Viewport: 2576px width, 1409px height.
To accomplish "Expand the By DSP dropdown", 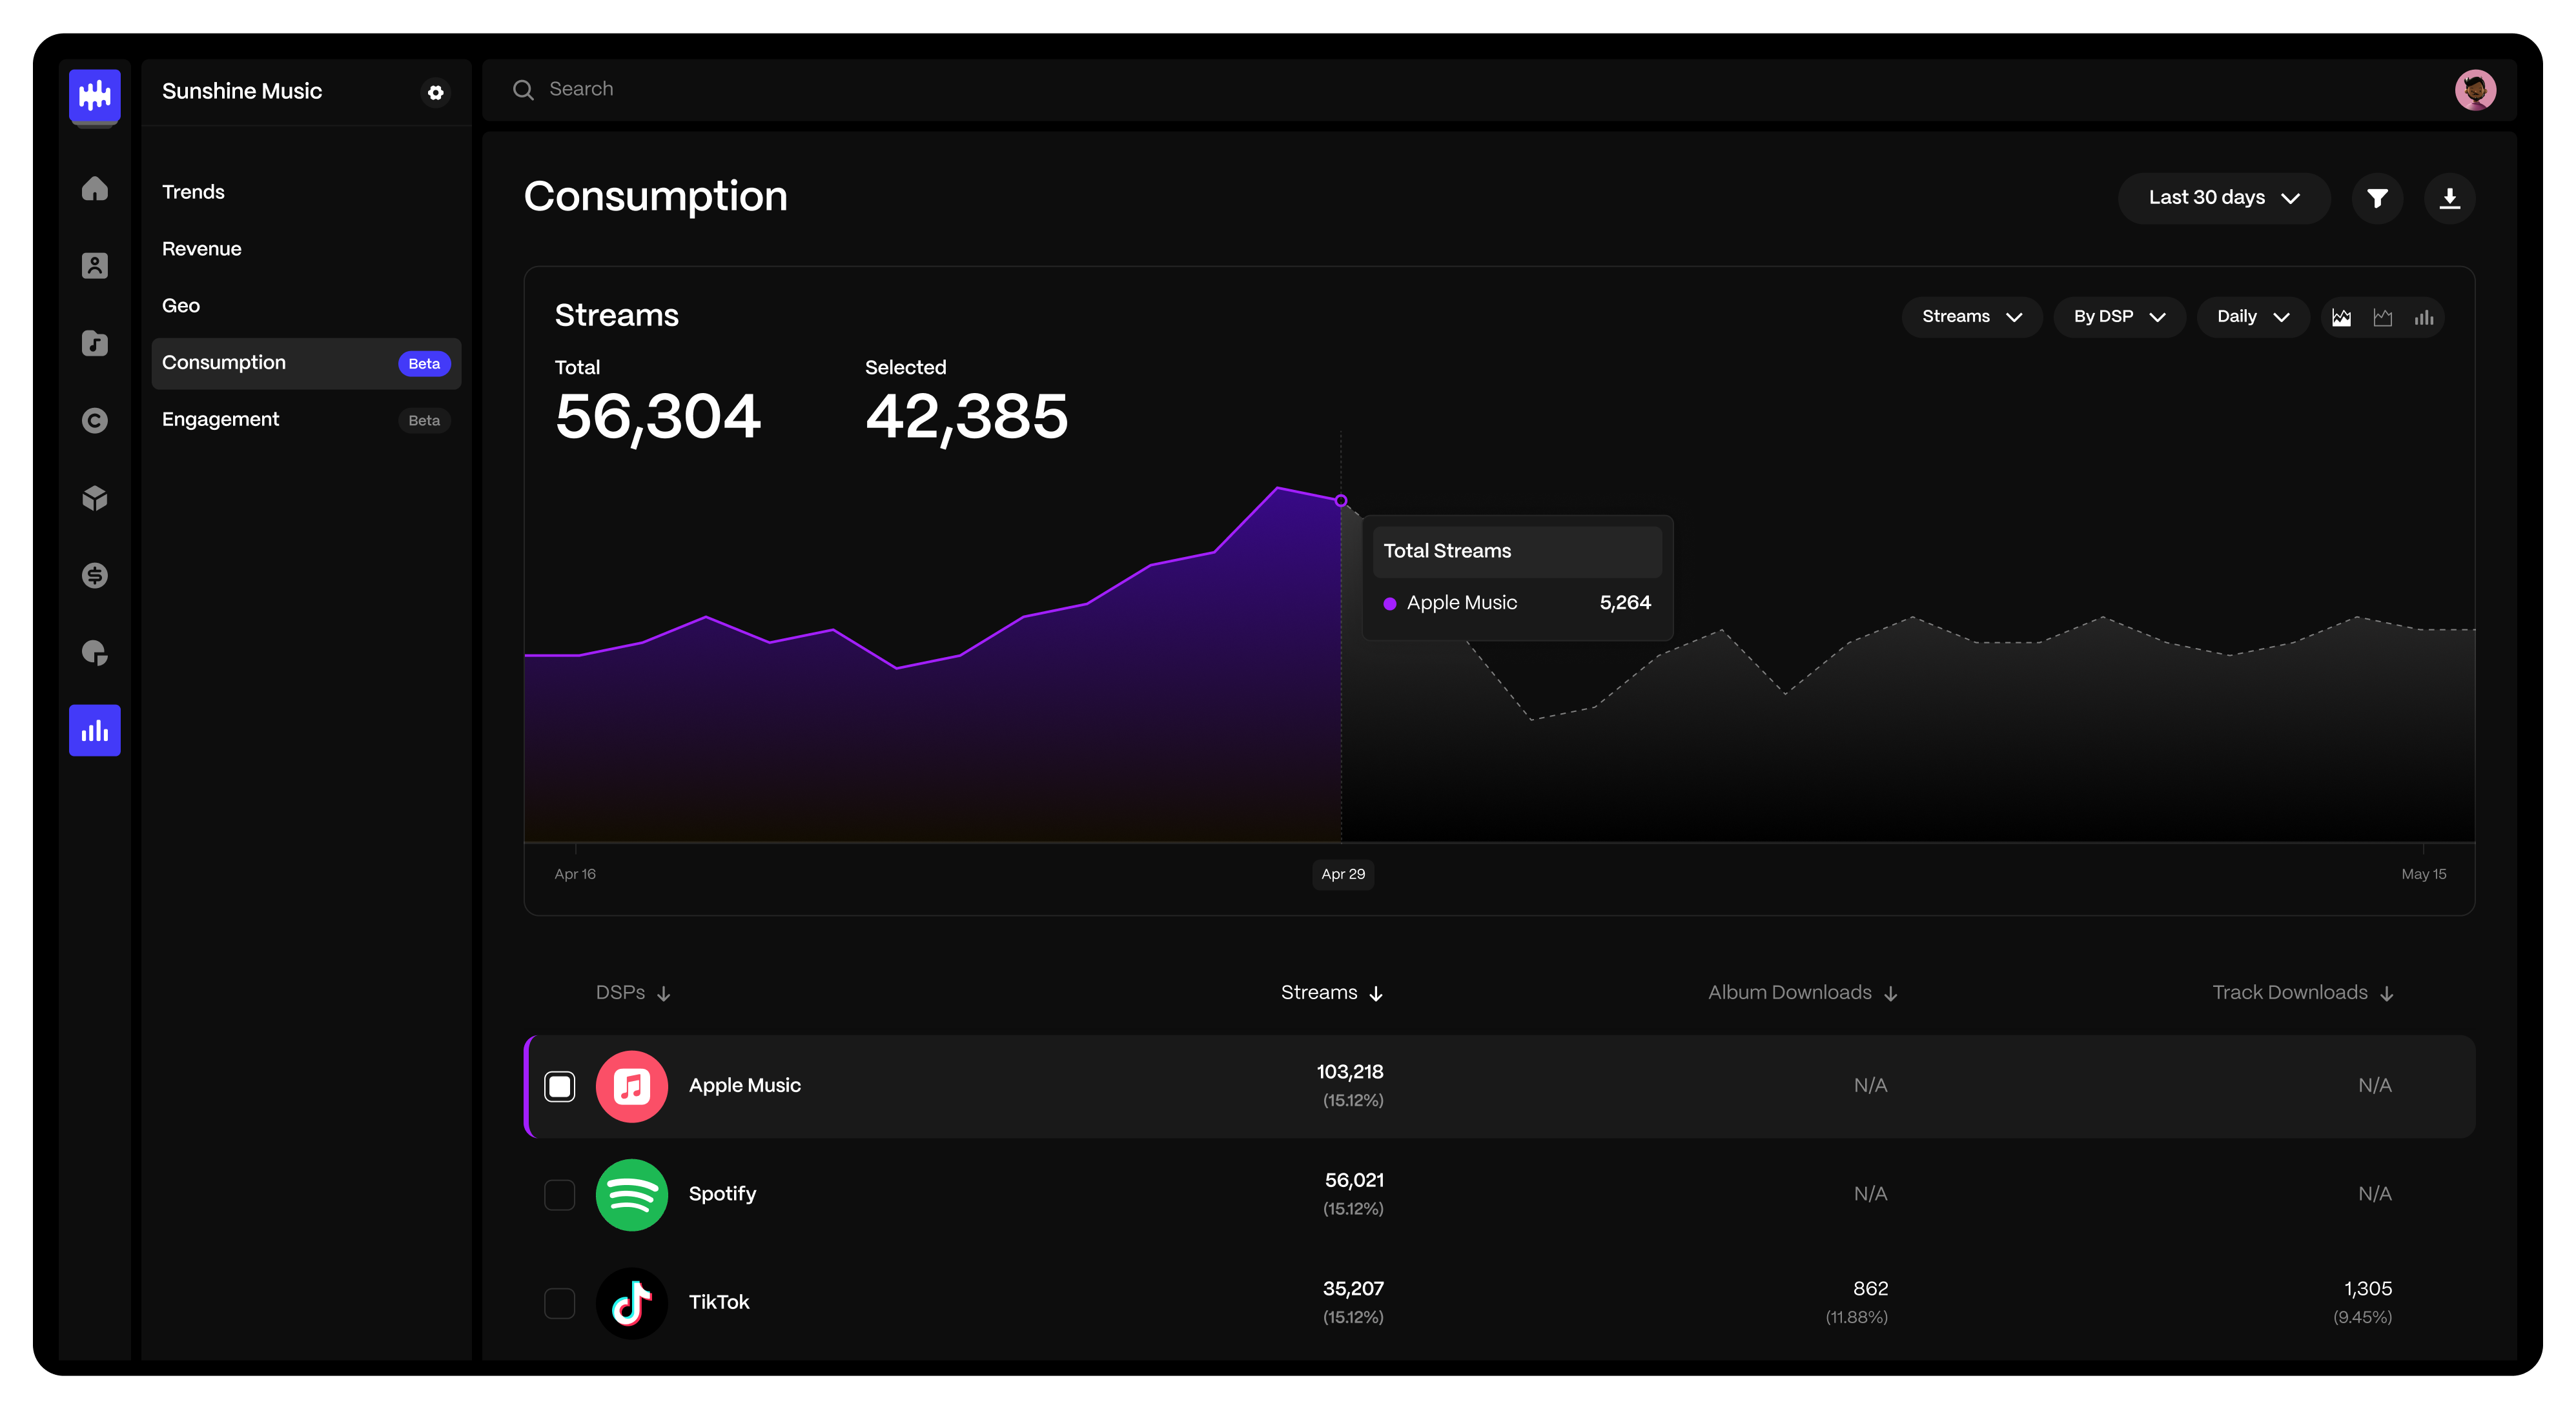I will tap(2119, 317).
